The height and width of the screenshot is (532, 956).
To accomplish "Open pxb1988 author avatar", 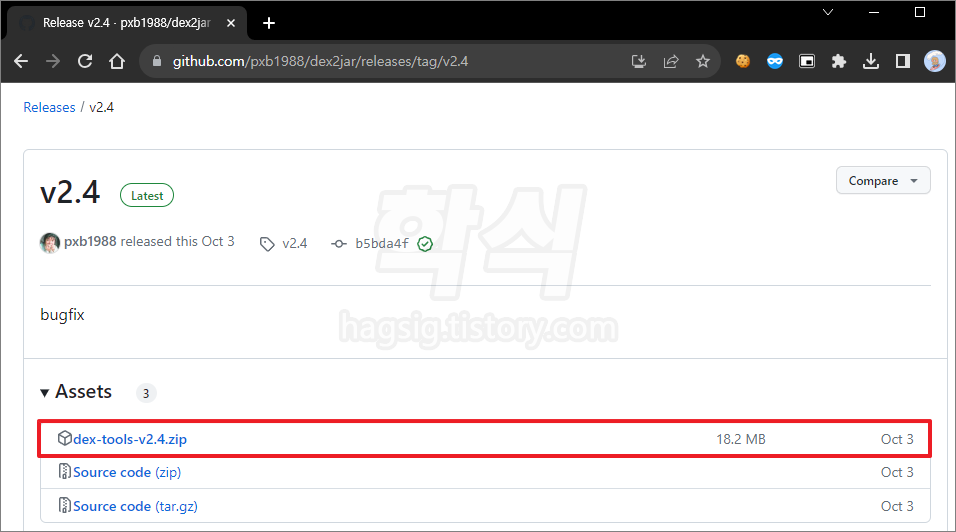I will coord(50,243).
